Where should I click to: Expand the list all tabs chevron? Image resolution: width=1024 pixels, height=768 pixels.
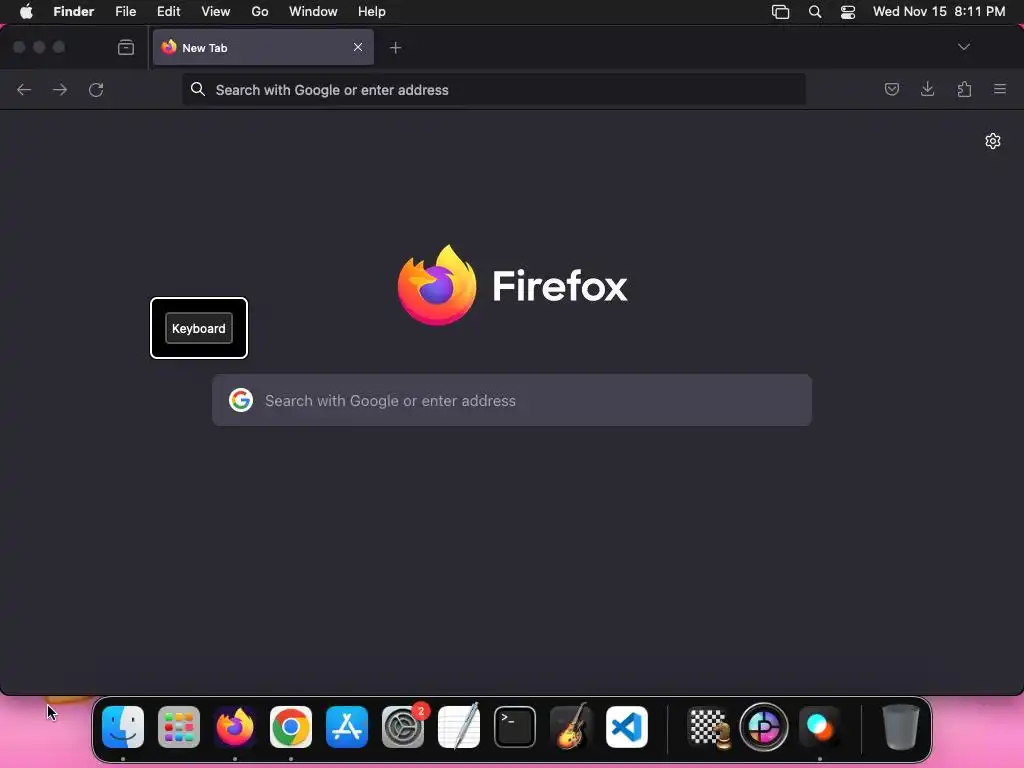click(x=964, y=47)
